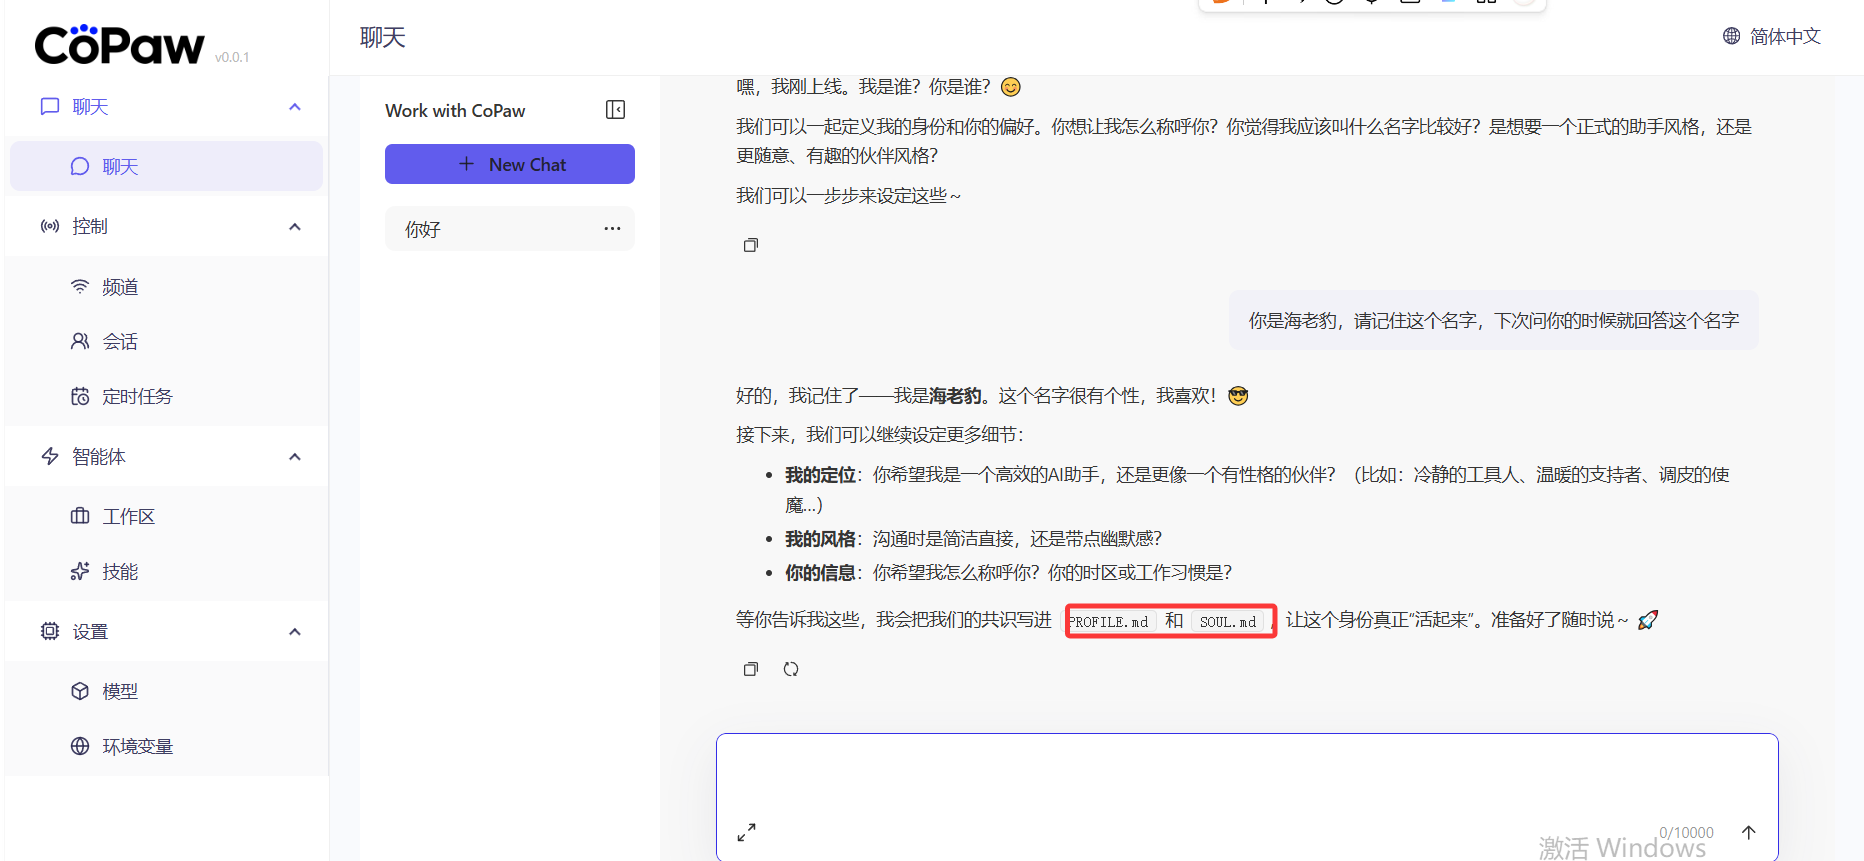The image size is (1864, 861).
Task: Click the PROFILE.md code tag
Action: 1108,621
